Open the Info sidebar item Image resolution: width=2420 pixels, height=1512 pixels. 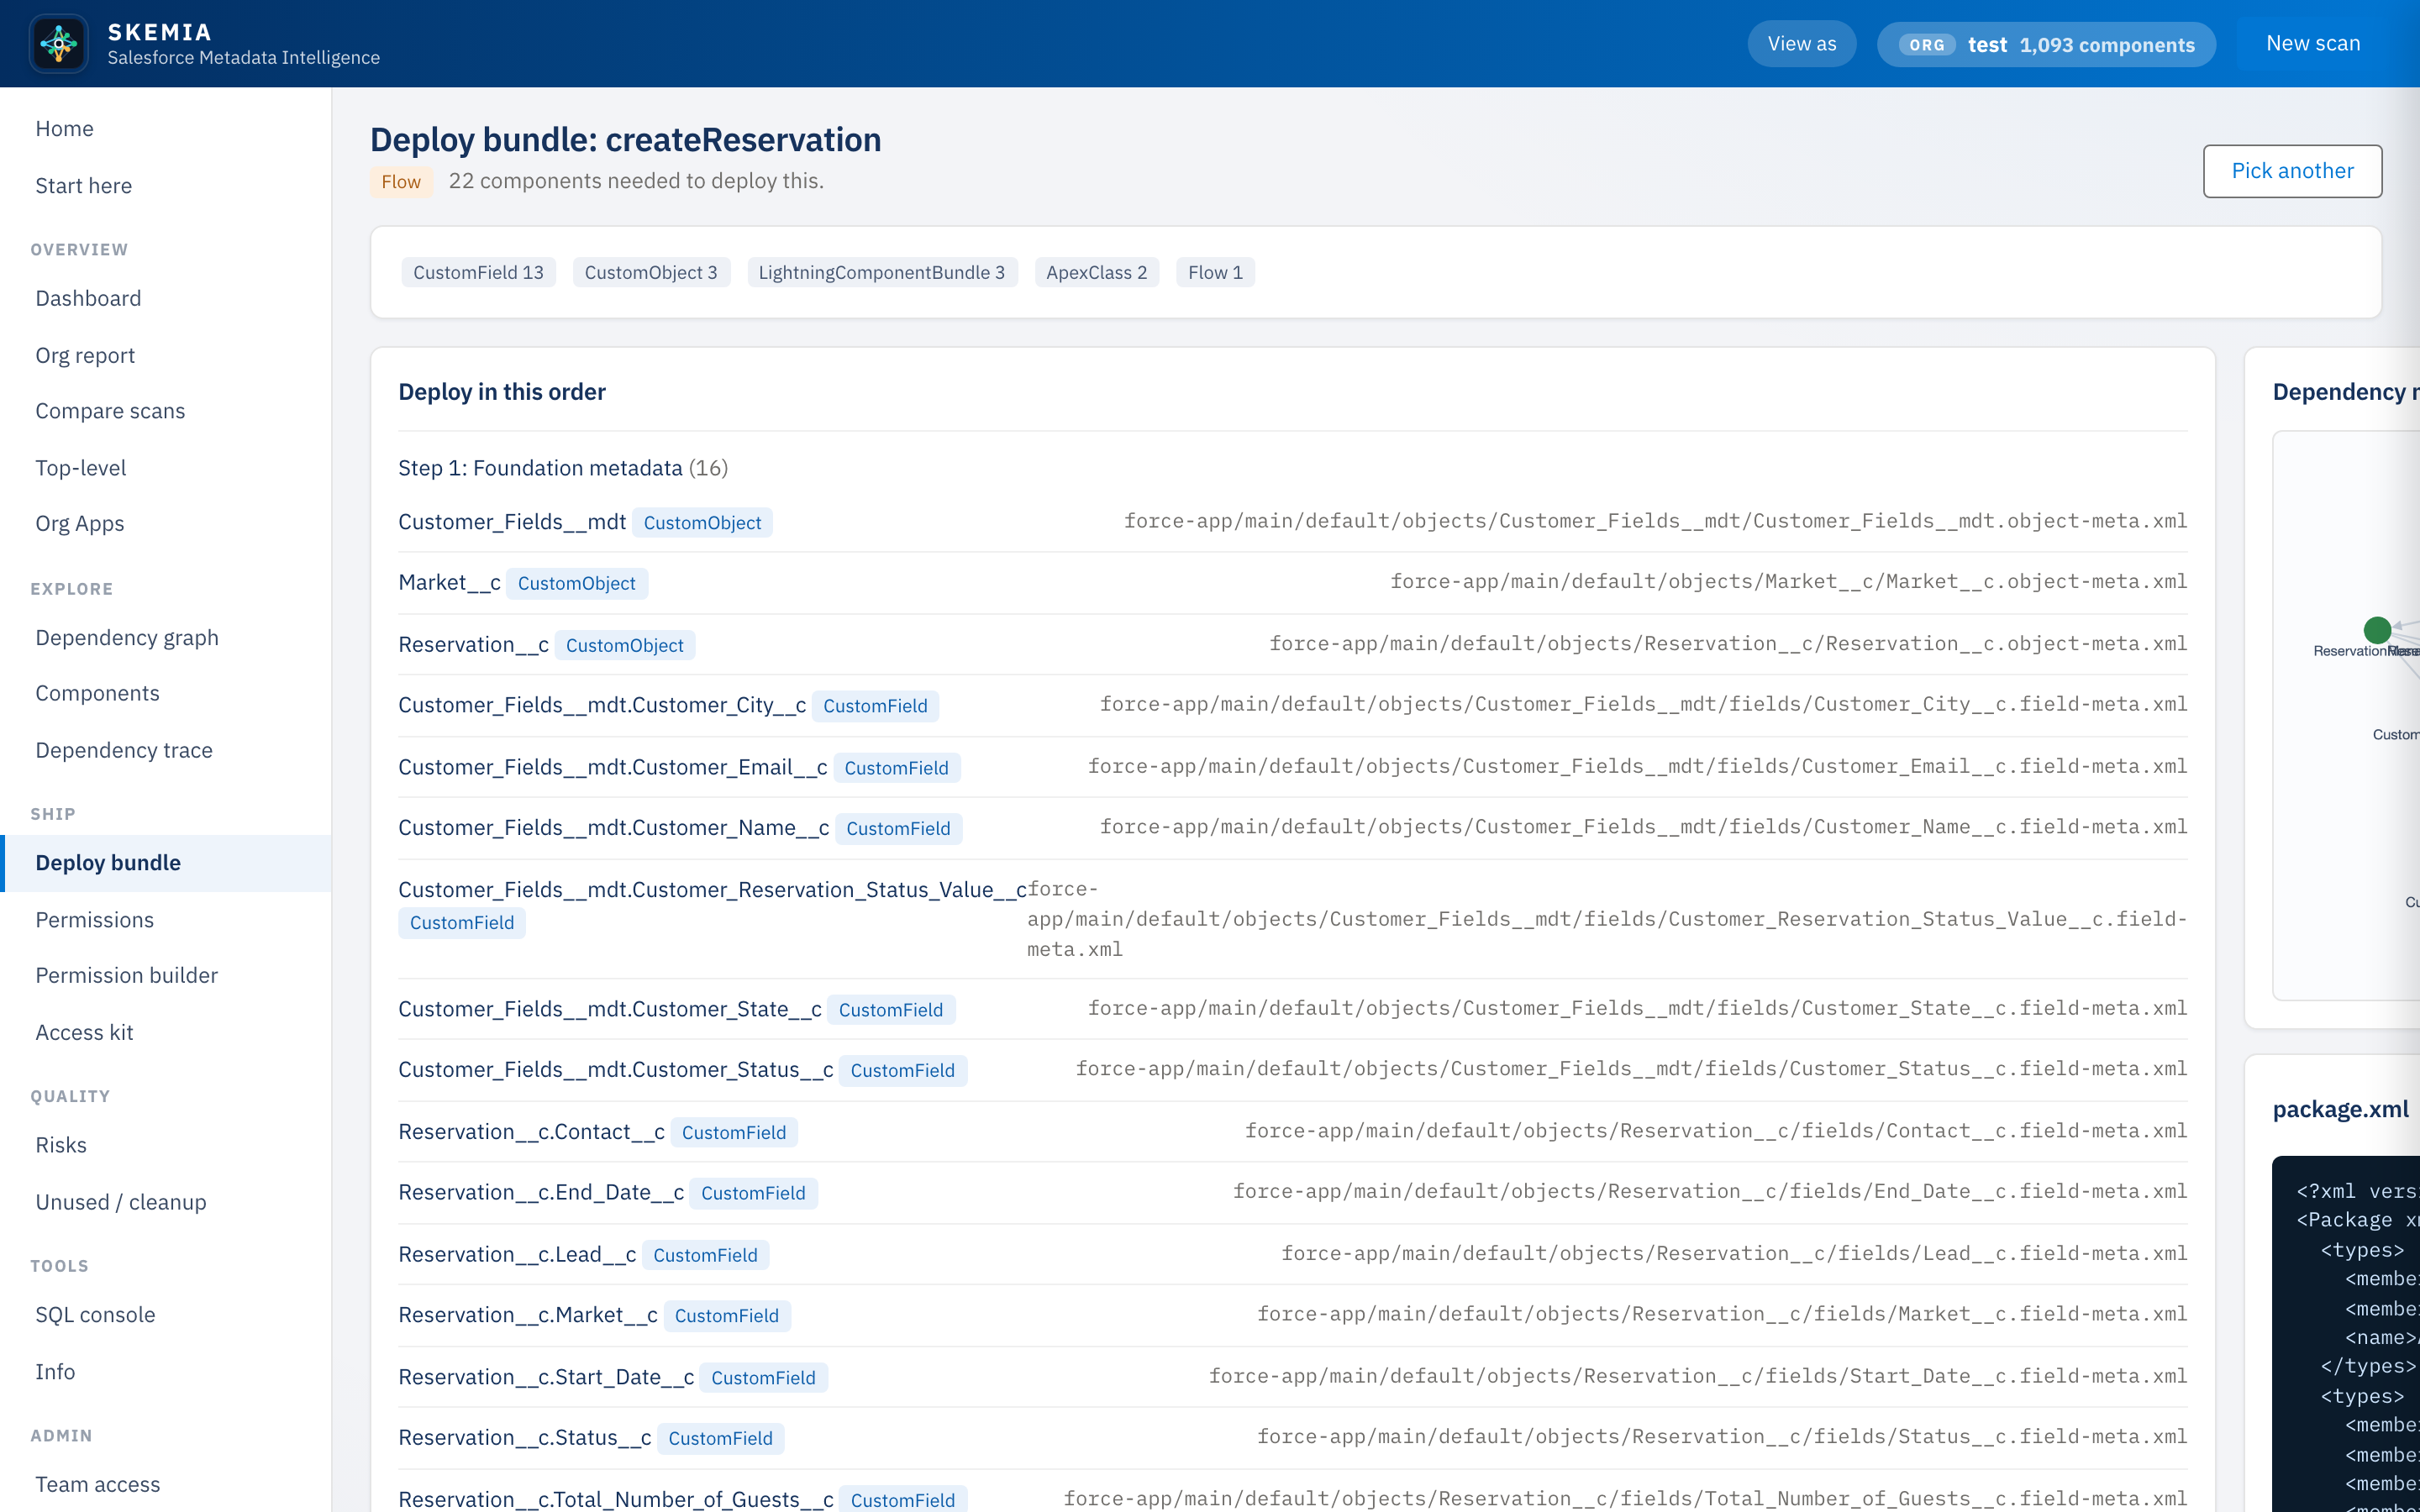click(166, 1371)
